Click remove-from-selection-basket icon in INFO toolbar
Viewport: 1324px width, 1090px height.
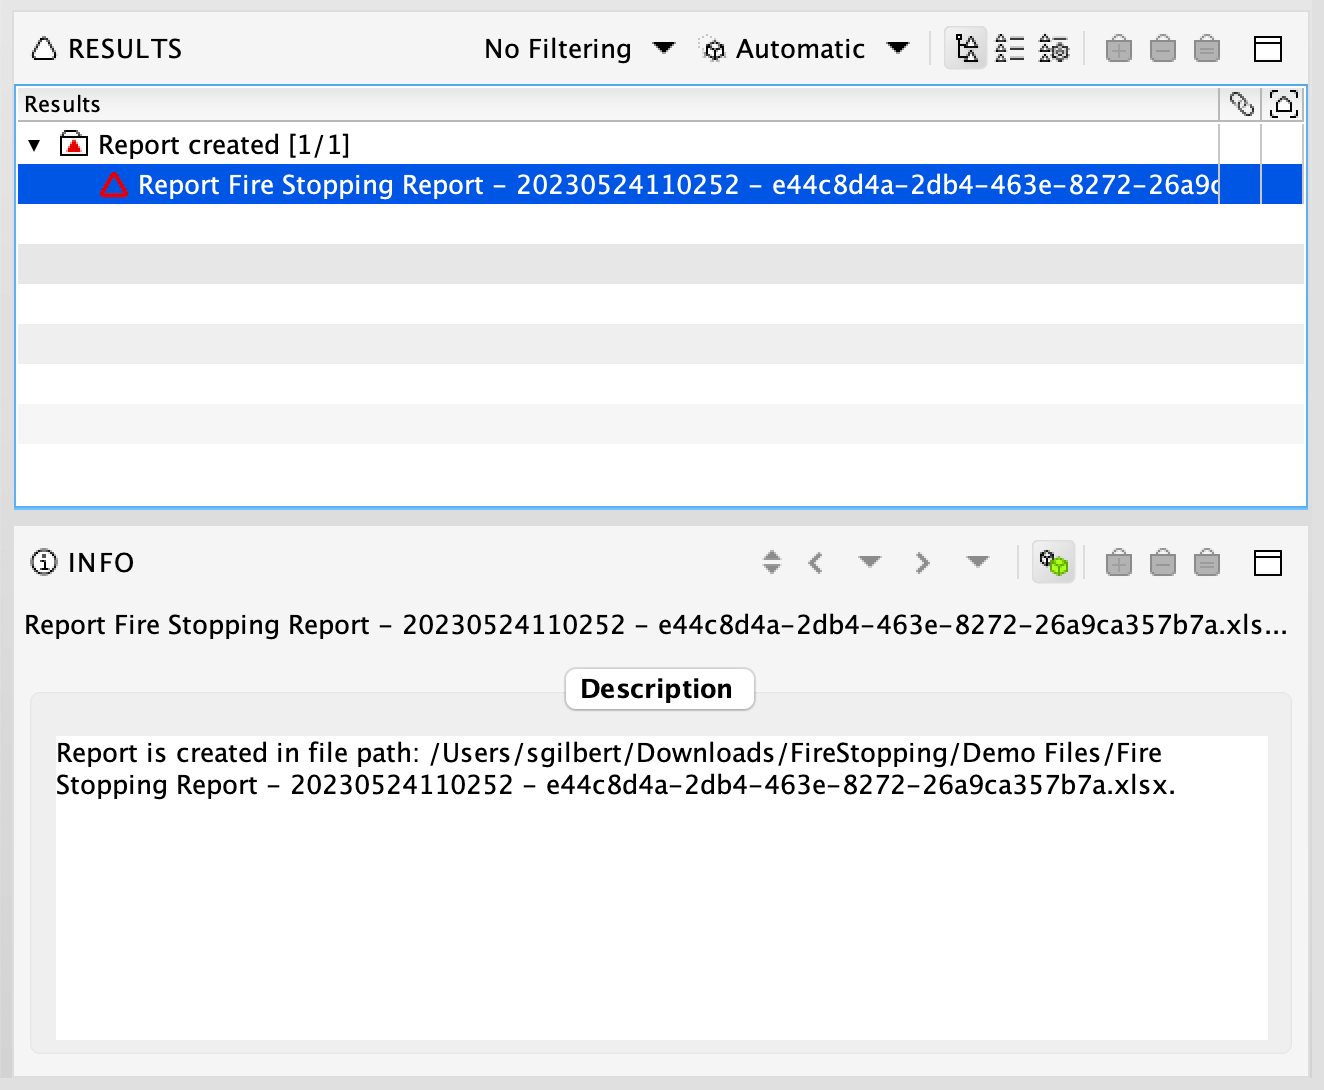pos(1163,563)
